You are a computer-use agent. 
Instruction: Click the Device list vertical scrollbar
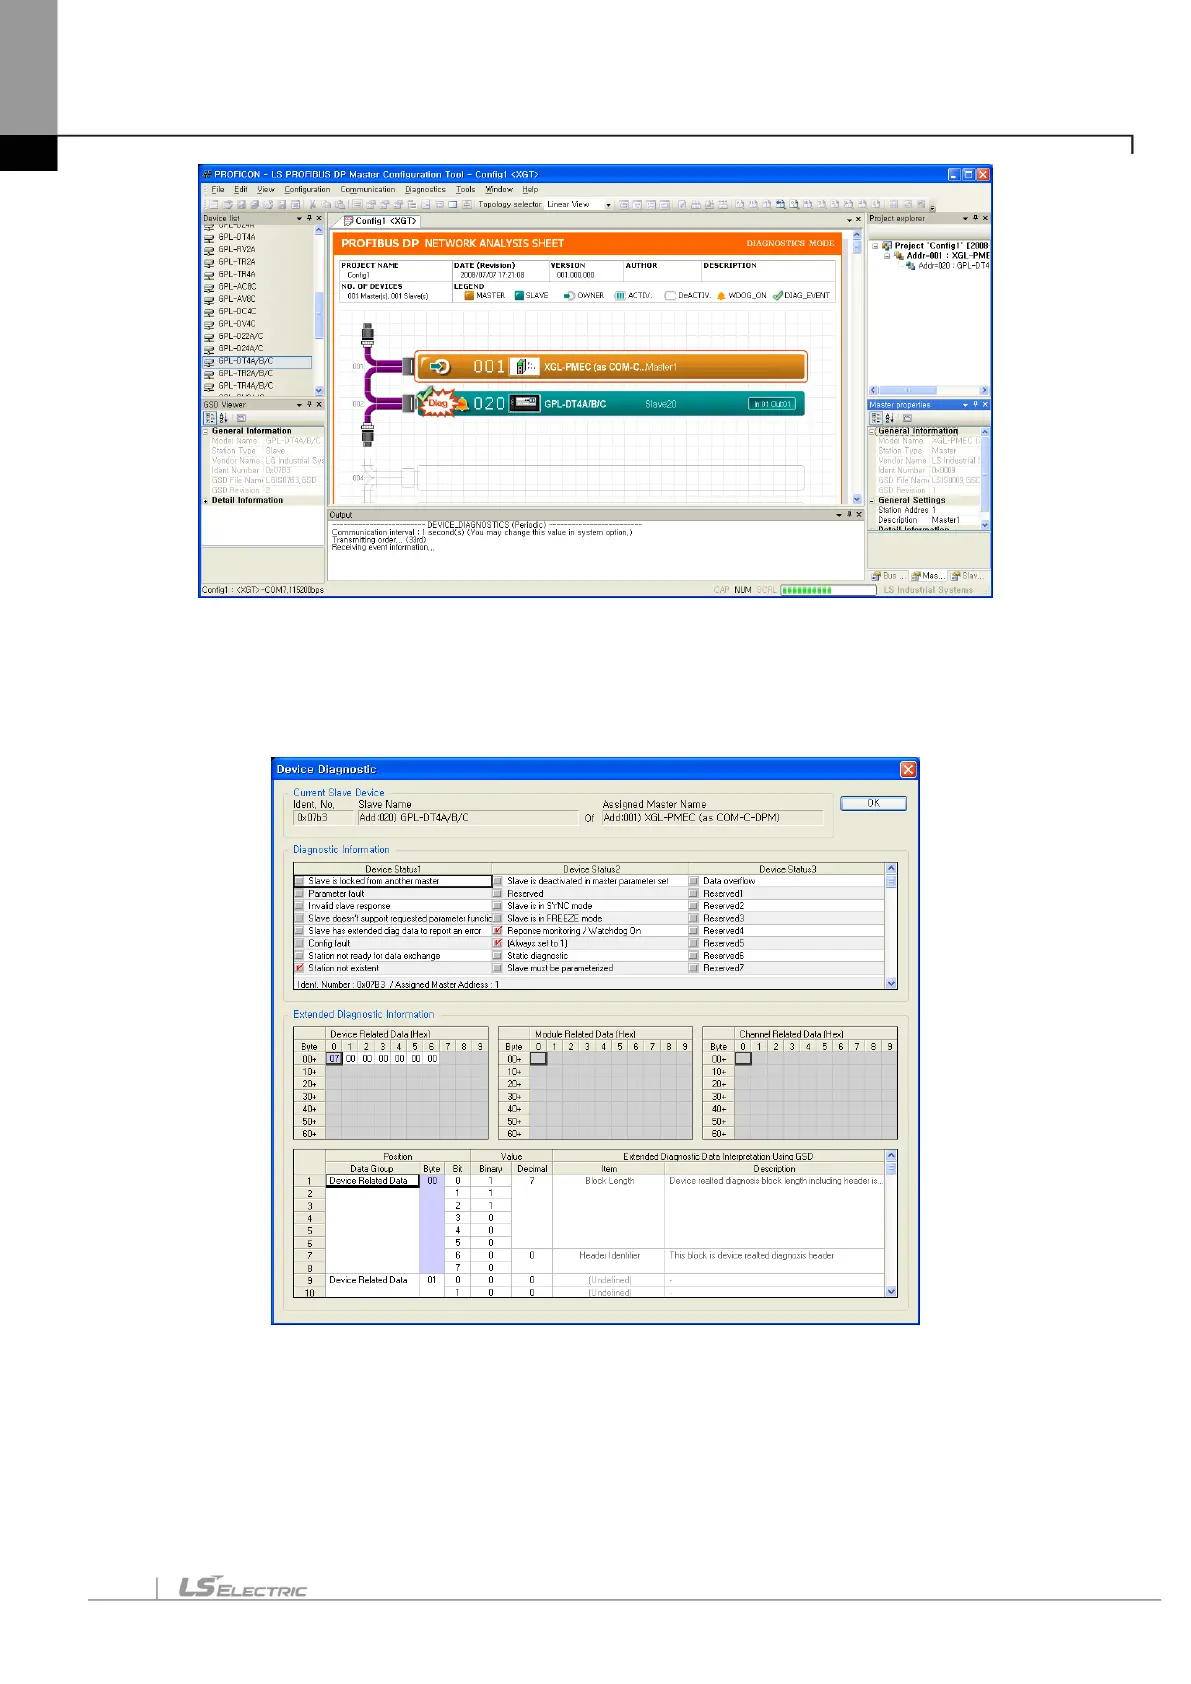pyautogui.click(x=319, y=310)
